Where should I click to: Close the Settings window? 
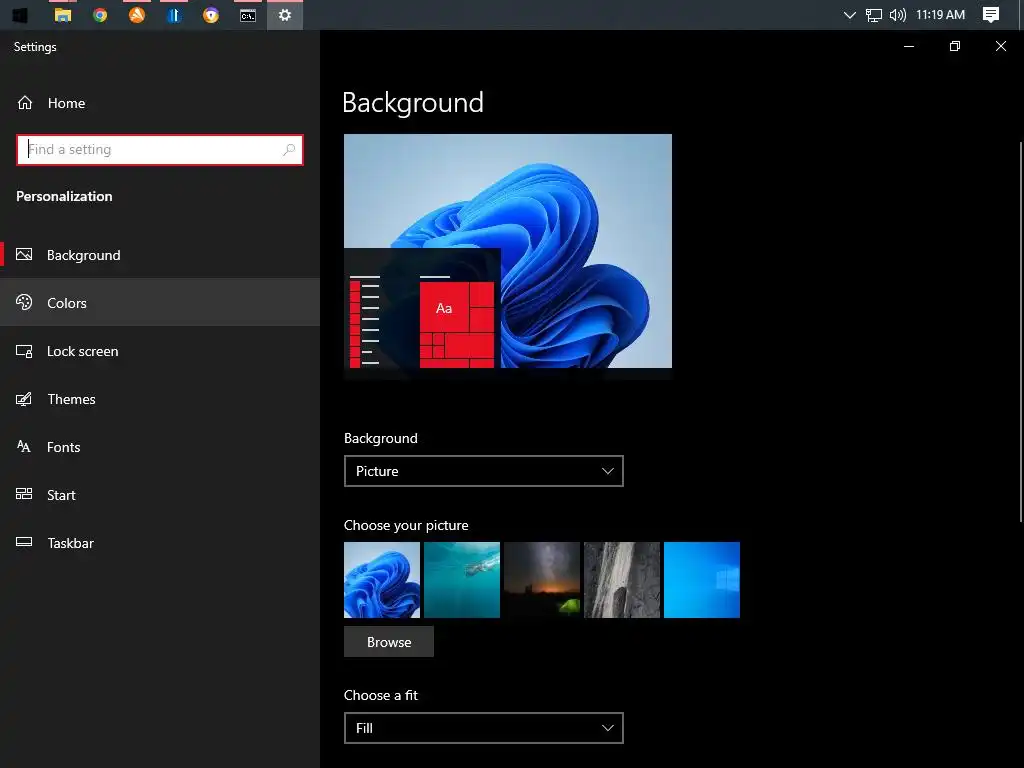1000,46
